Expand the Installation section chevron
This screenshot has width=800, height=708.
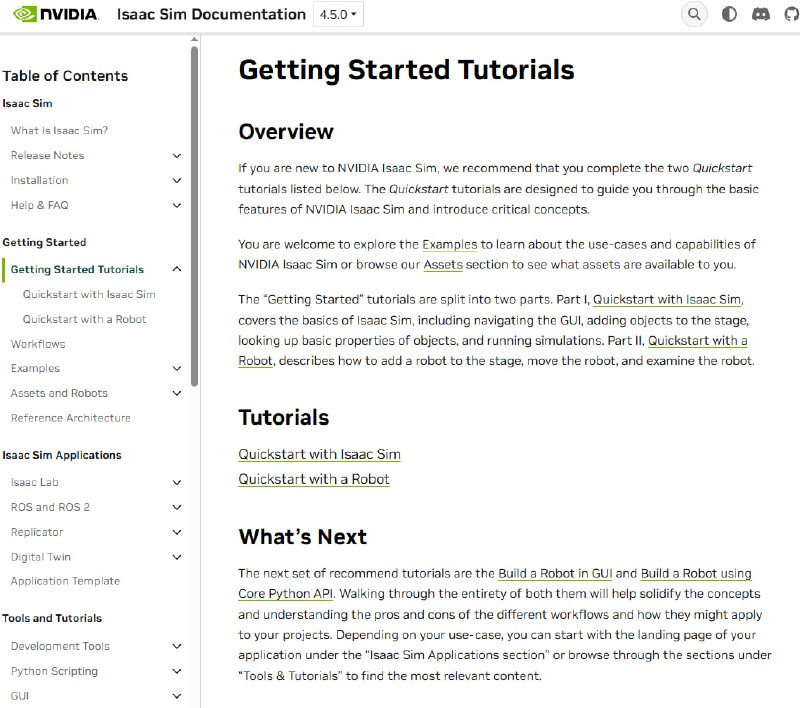(177, 181)
